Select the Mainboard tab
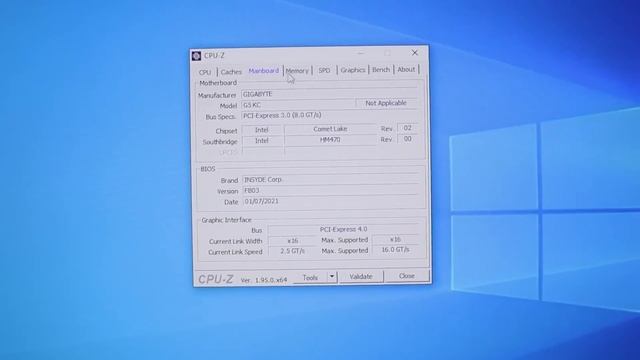 point(264,71)
